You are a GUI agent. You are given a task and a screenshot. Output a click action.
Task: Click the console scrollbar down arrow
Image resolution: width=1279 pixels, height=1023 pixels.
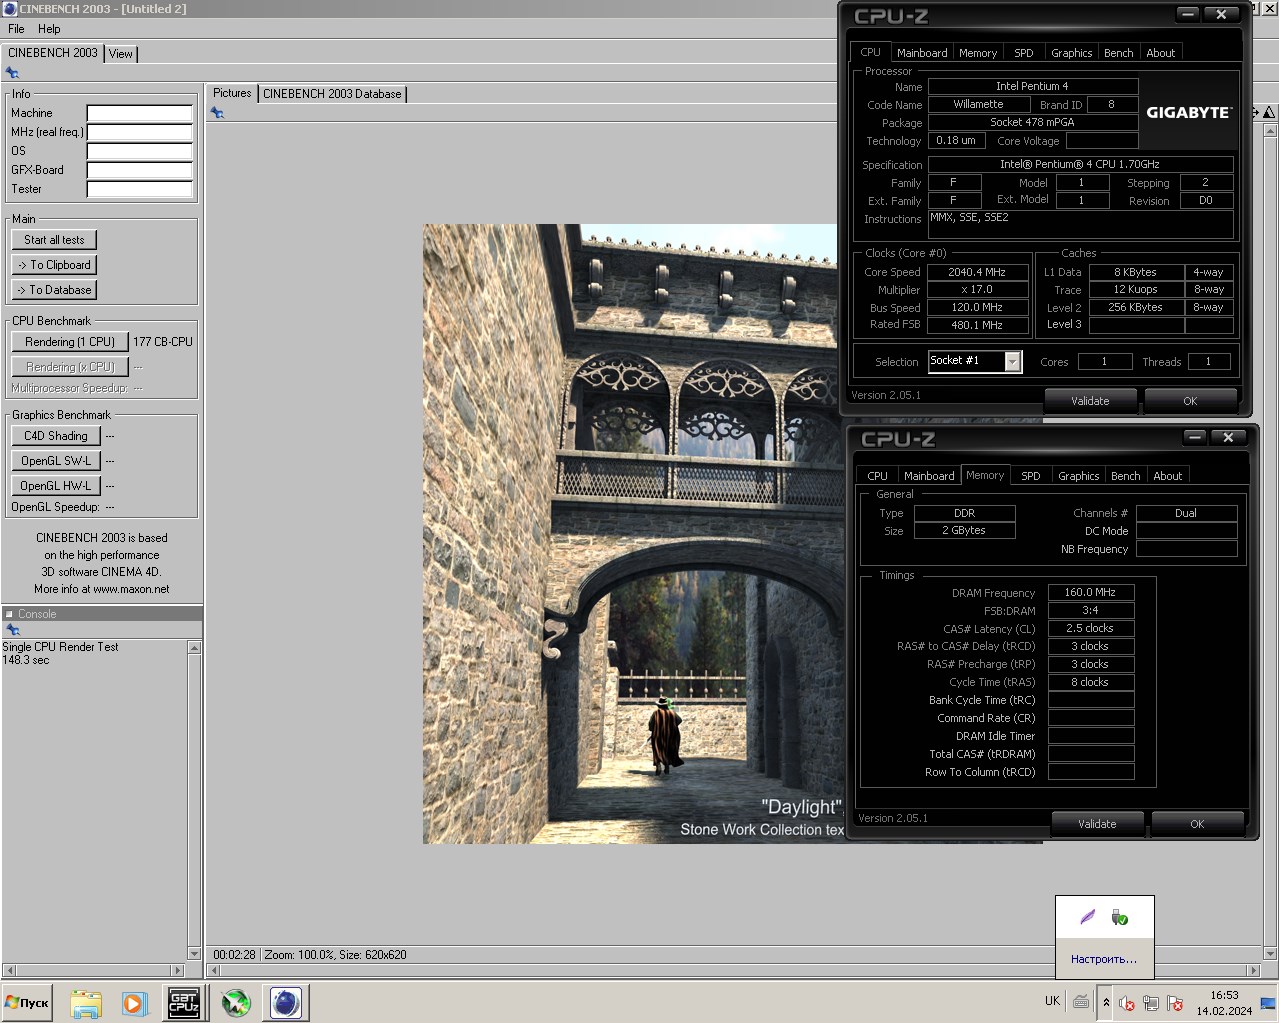(x=194, y=953)
